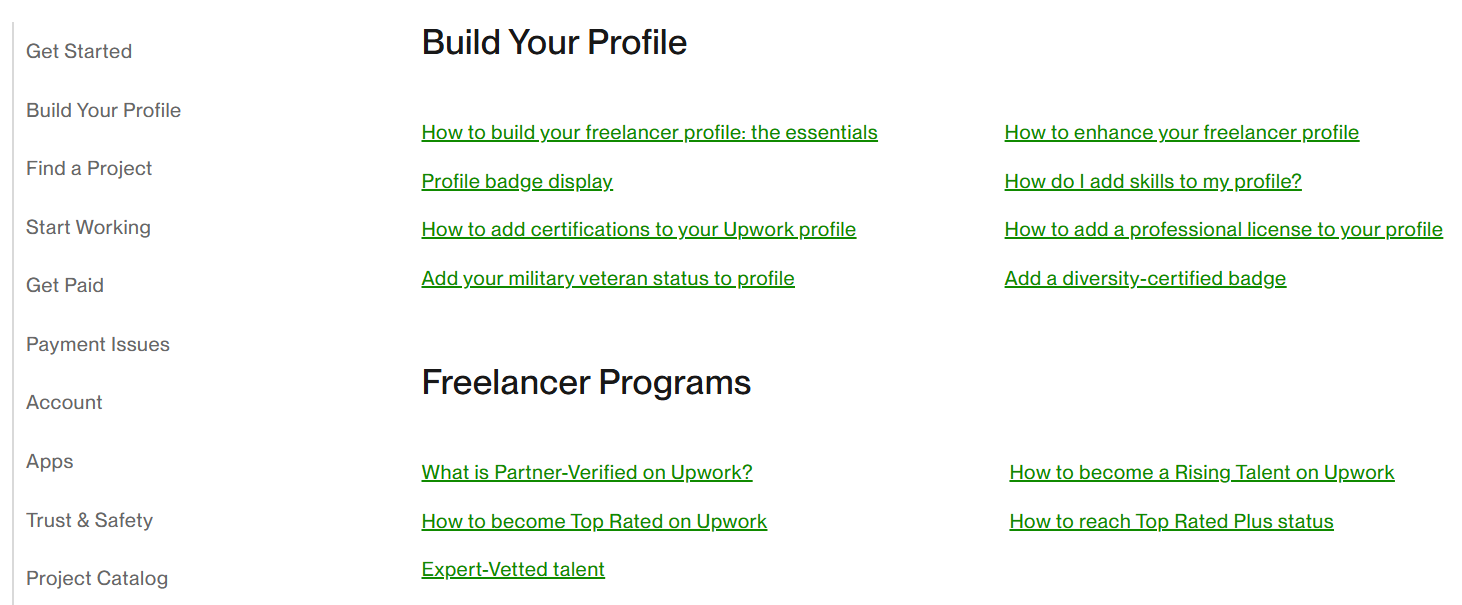Click Add a diversity-certified badge link

pyautogui.click(x=1145, y=278)
